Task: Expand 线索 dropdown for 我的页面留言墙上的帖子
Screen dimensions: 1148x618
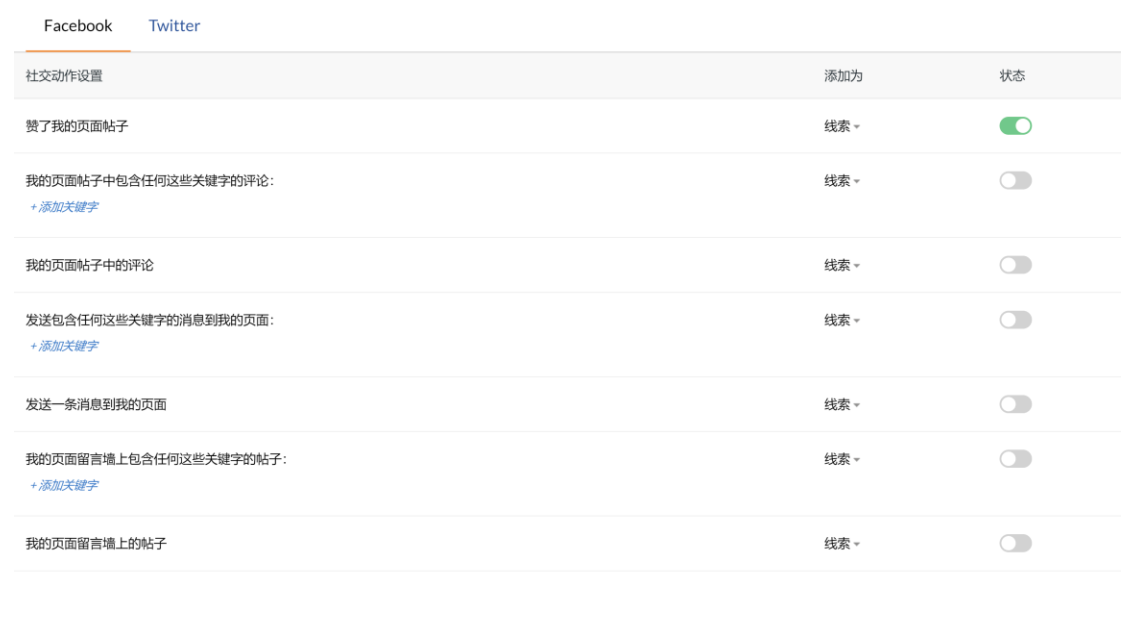Action: pos(842,544)
